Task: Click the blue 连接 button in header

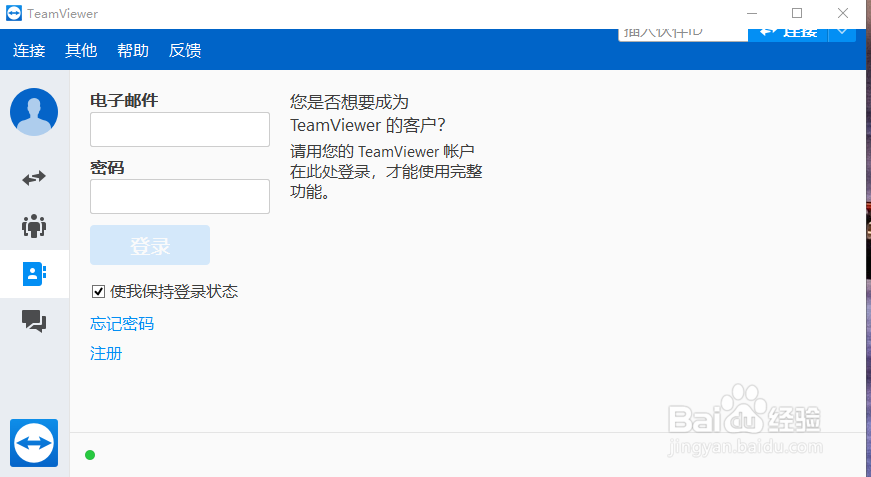Action: pos(788,34)
